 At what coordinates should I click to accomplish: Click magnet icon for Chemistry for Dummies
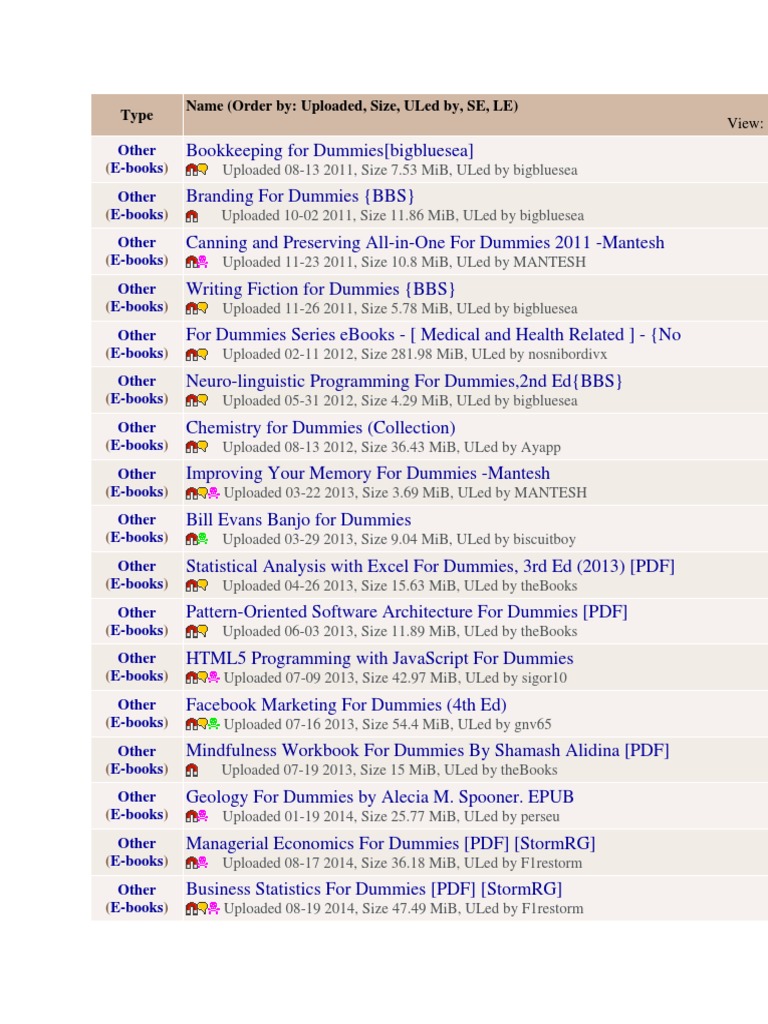tap(191, 447)
